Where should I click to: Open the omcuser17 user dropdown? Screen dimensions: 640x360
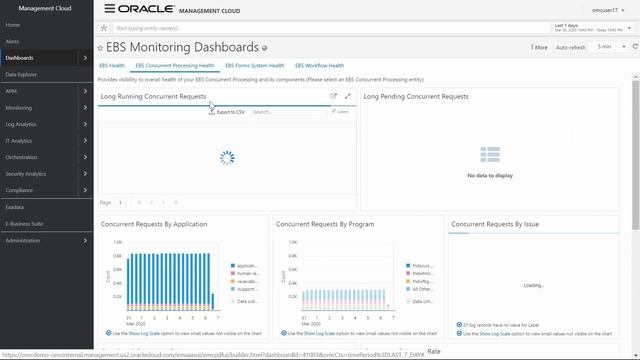608,10
